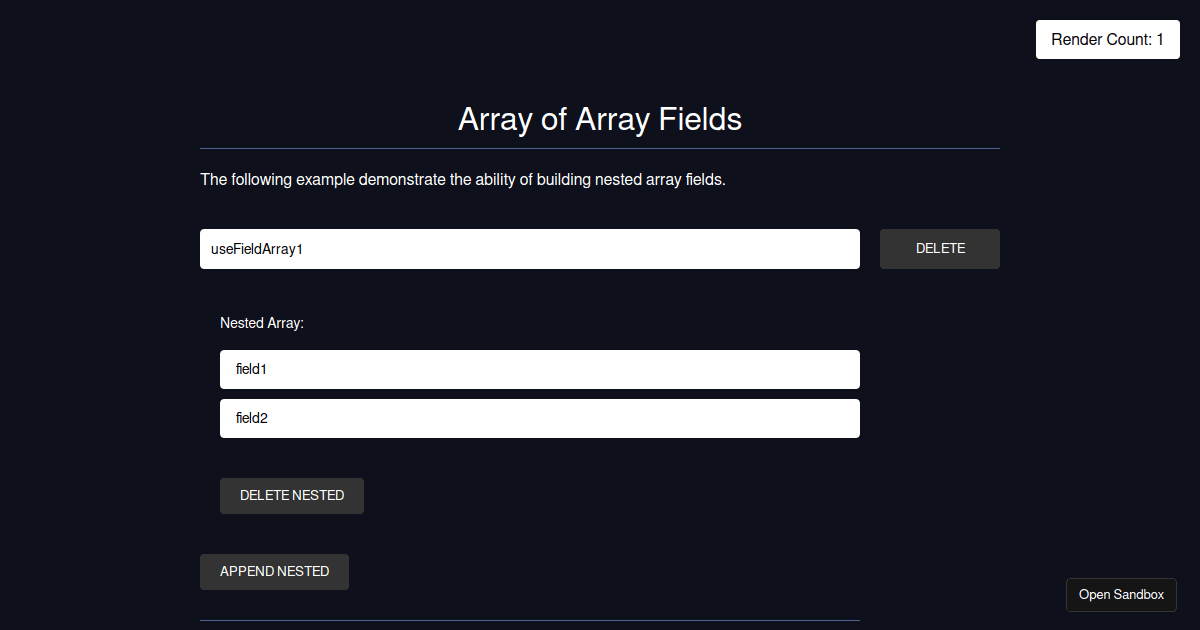Click the divider line below the page heading
This screenshot has height=630, width=1200.
599,148
